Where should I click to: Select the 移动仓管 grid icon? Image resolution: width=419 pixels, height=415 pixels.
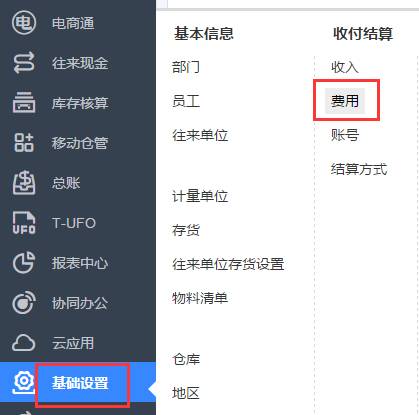(24, 143)
